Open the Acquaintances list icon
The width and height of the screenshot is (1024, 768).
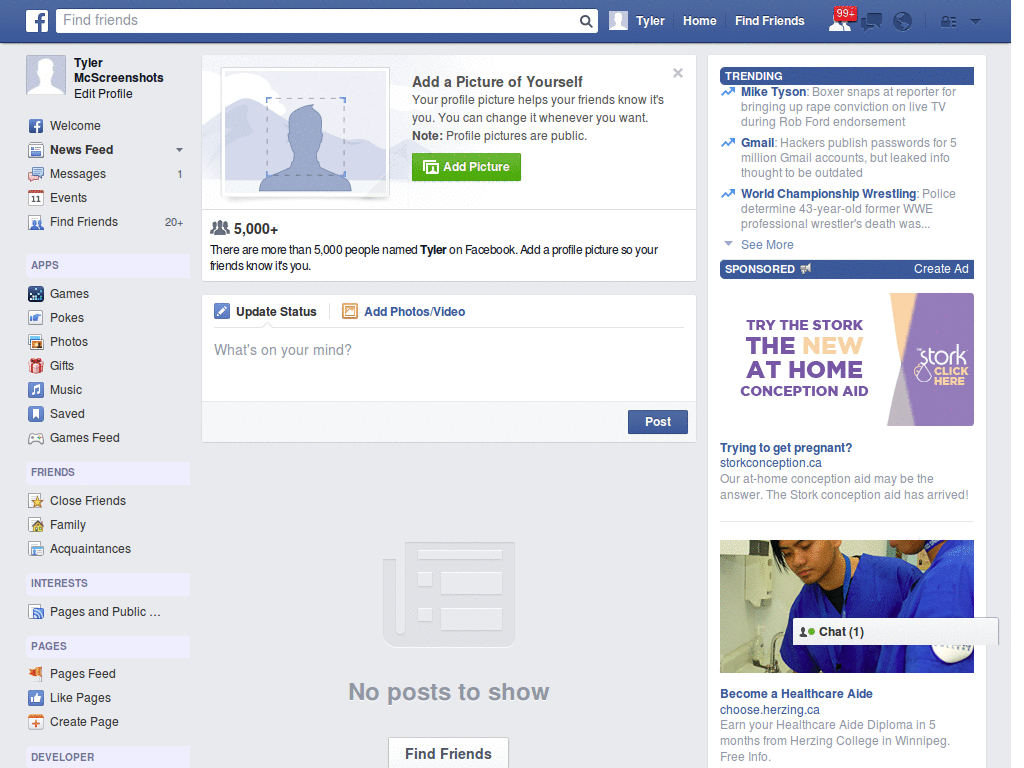pyautogui.click(x=36, y=549)
